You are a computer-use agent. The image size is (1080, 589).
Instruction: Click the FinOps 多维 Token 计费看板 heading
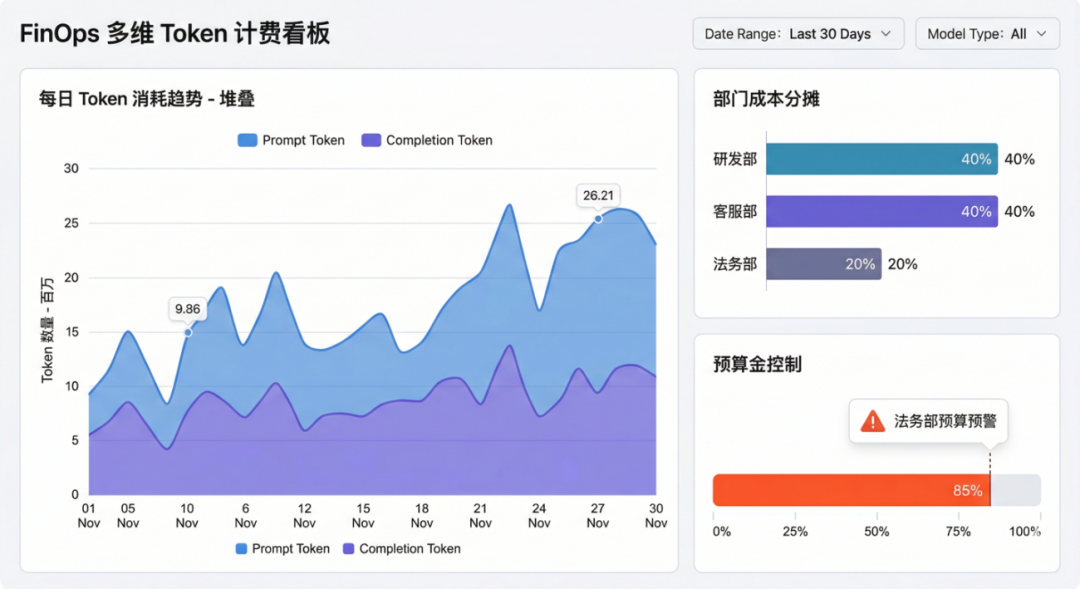[x=175, y=34]
